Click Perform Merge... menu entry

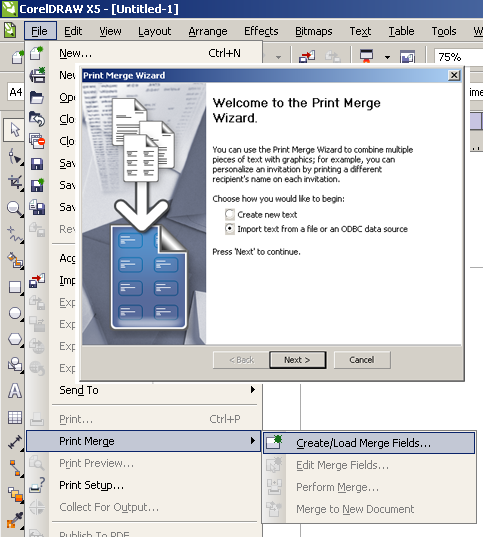tap(369, 487)
